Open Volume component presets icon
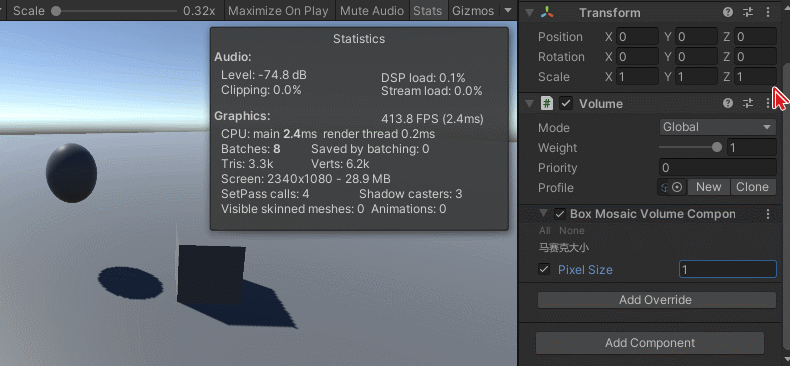 pos(748,103)
